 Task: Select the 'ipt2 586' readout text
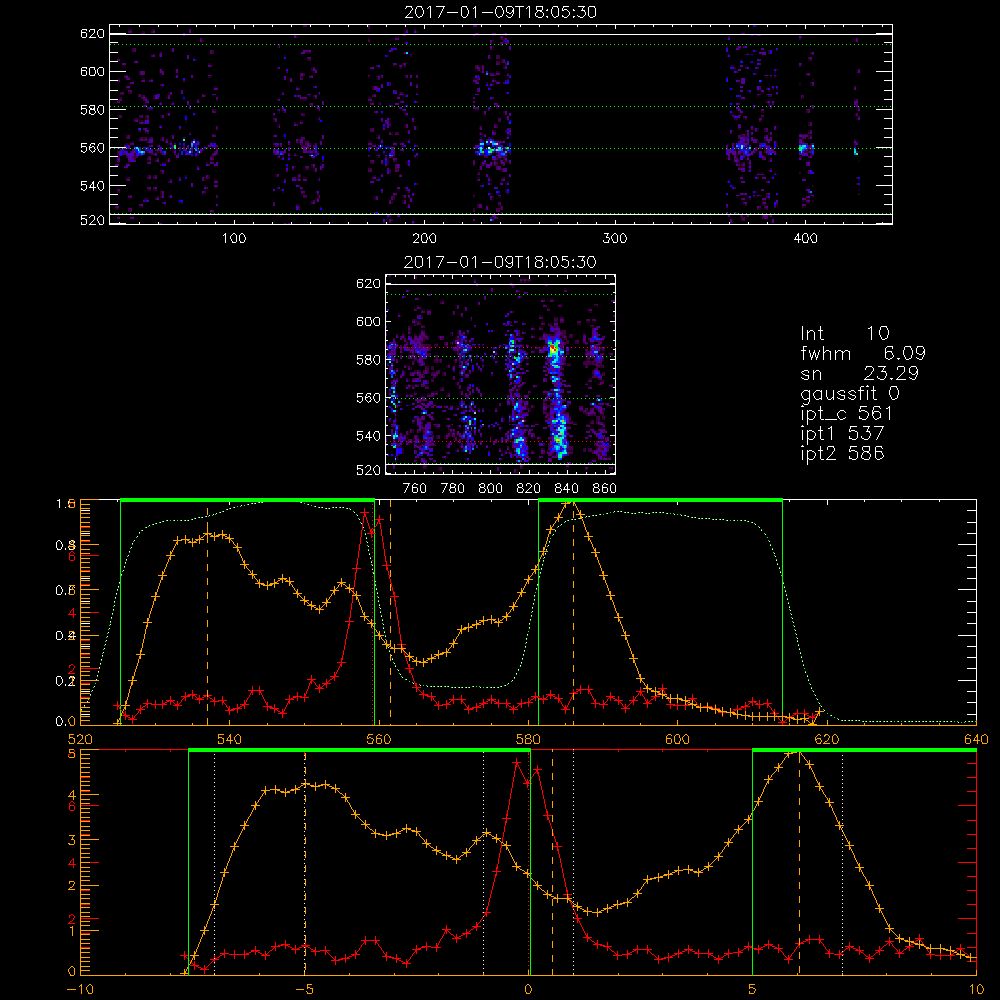[x=842, y=453]
